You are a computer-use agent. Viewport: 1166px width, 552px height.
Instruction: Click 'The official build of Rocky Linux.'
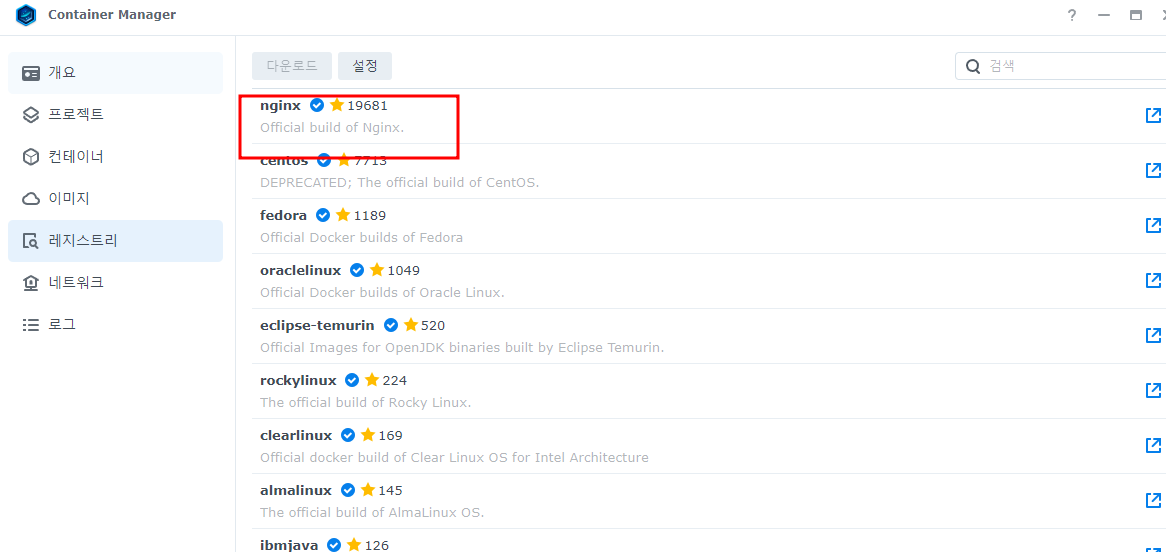click(365, 402)
